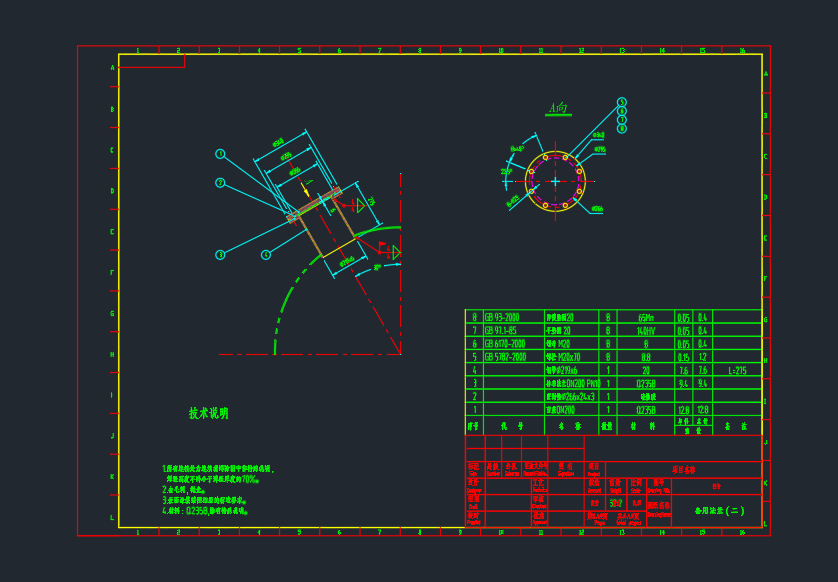
Task: Click technical note 1 ending with 70%
Action: click(x=218, y=474)
